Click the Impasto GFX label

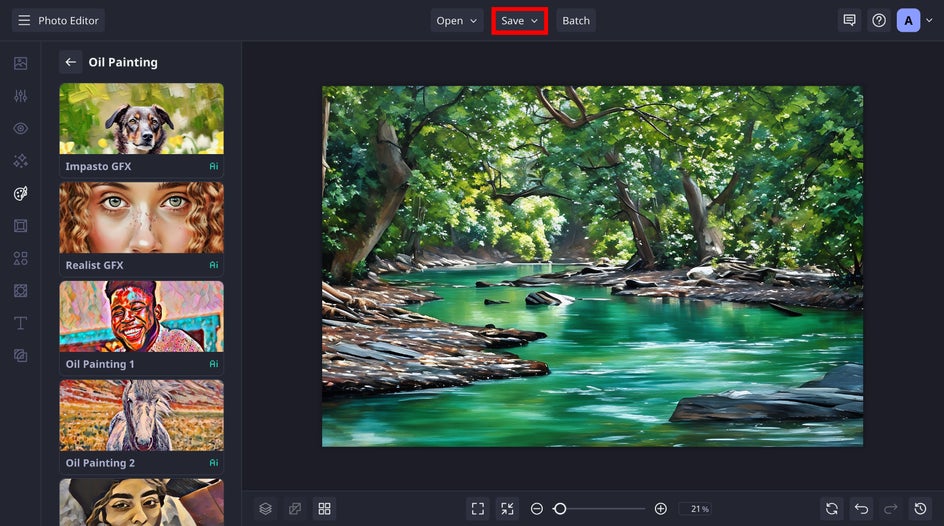pyautogui.click(x=98, y=166)
